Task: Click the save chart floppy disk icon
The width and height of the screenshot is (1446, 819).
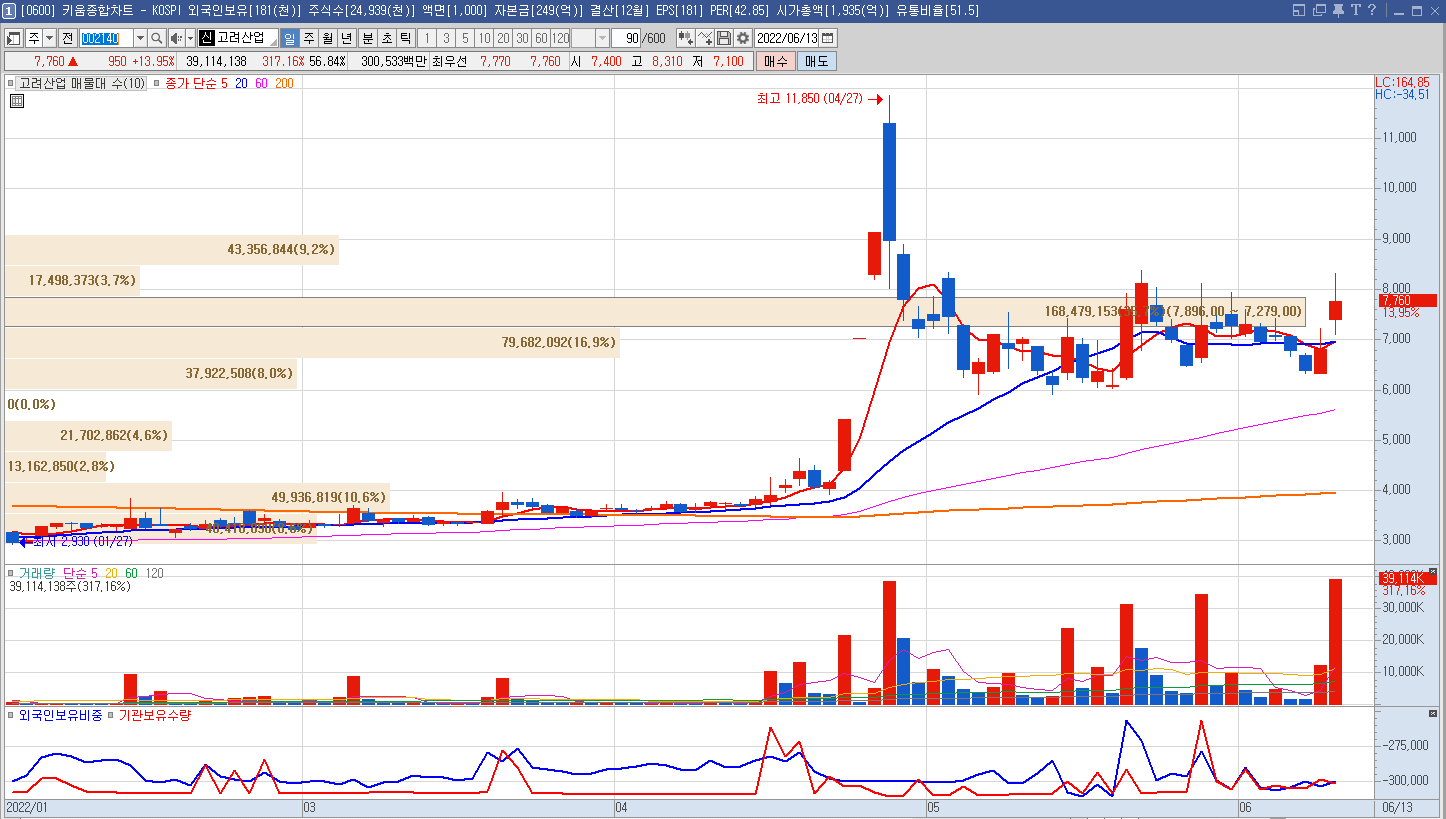Action: 724,38
